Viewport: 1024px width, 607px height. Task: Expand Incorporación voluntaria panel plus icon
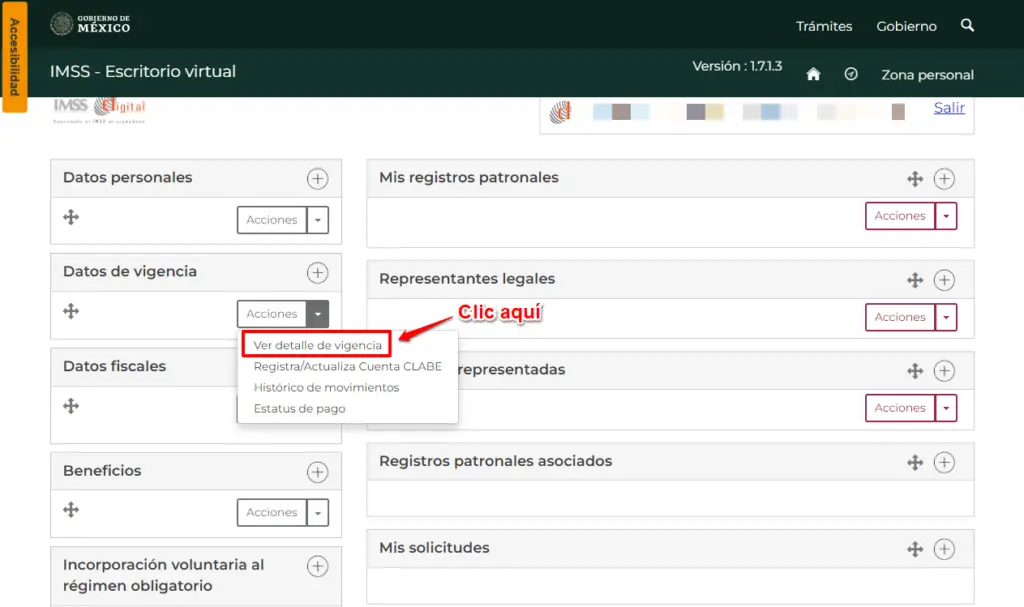point(317,566)
